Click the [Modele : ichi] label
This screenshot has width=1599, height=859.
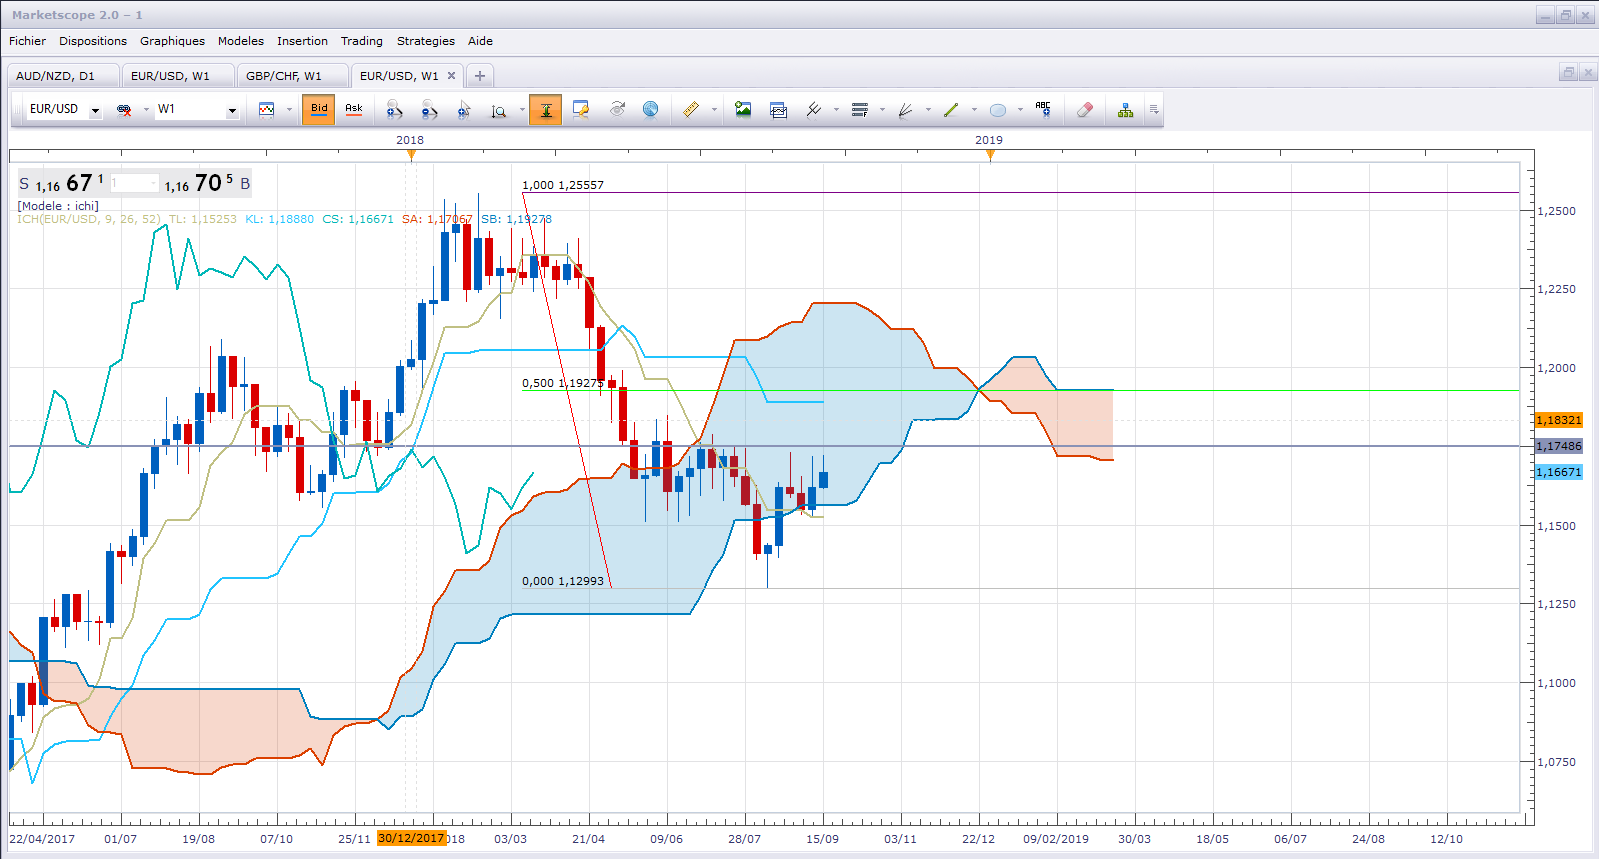[x=58, y=206]
